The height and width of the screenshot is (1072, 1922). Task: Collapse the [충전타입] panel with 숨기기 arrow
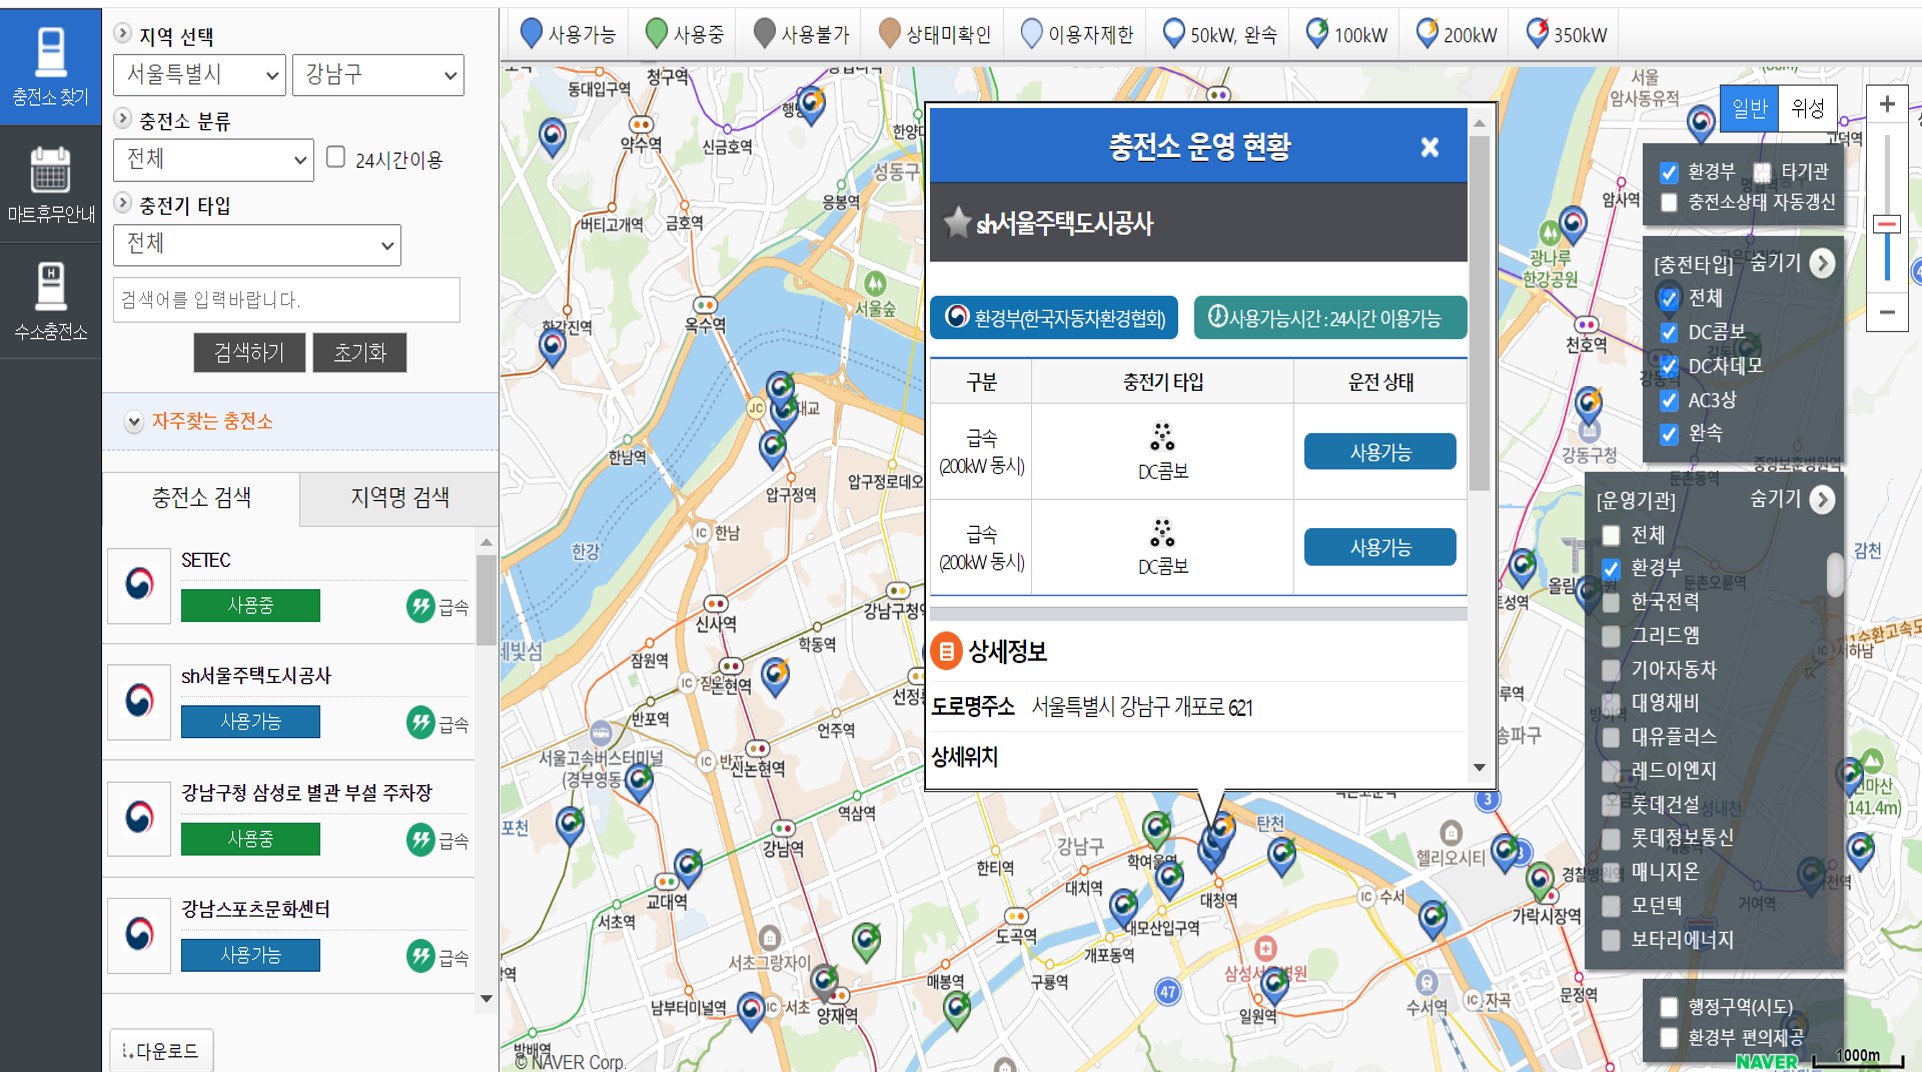(1823, 263)
